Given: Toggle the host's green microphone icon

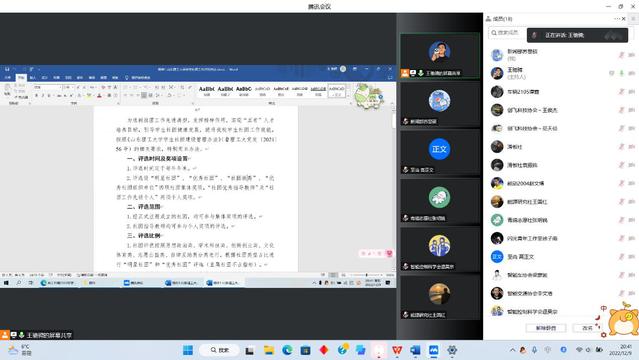Looking at the screenshot, I should coord(621,73).
